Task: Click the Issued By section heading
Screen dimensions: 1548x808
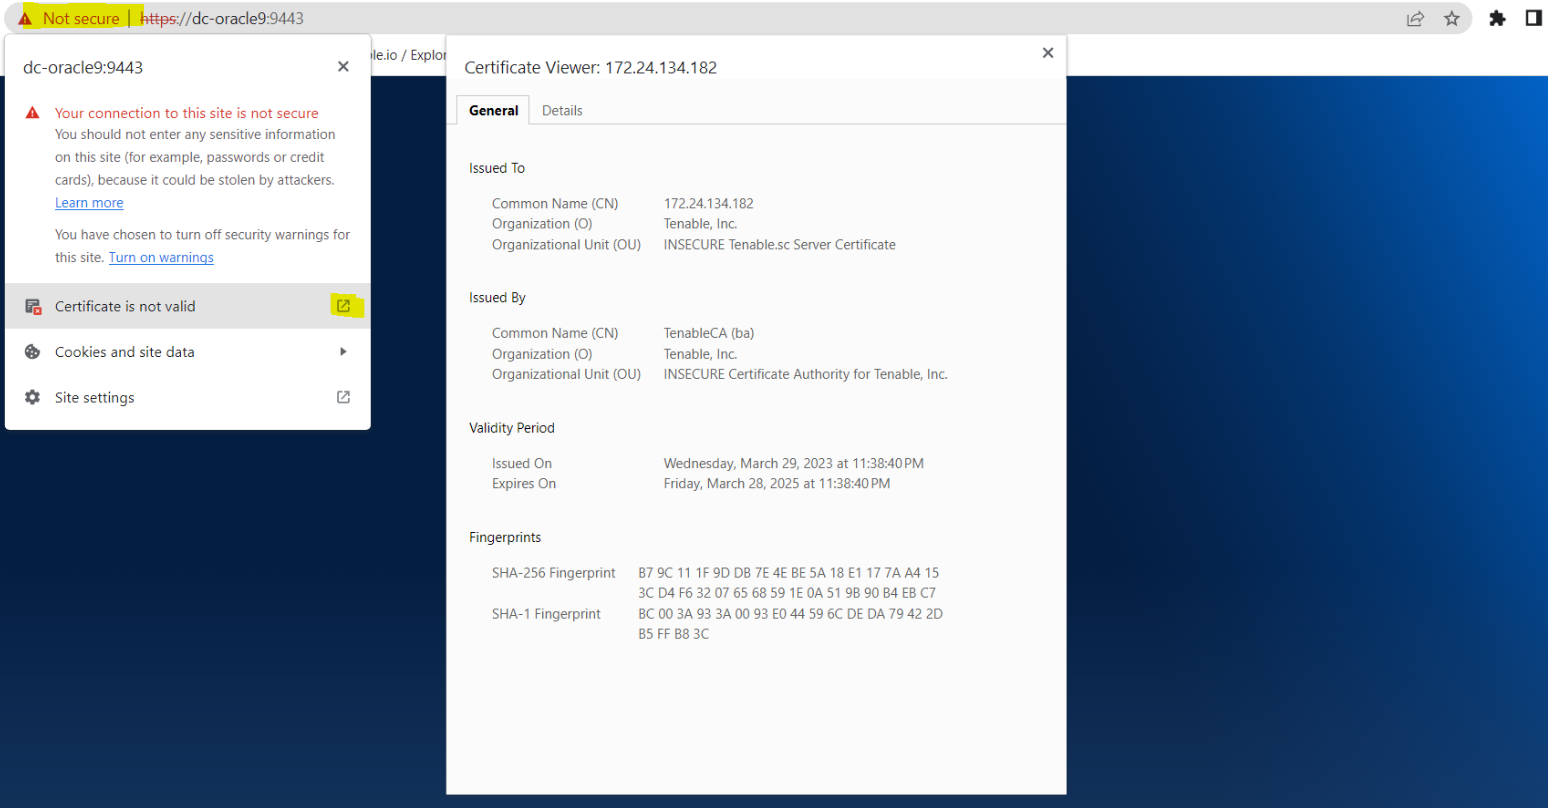Action: 497,297
